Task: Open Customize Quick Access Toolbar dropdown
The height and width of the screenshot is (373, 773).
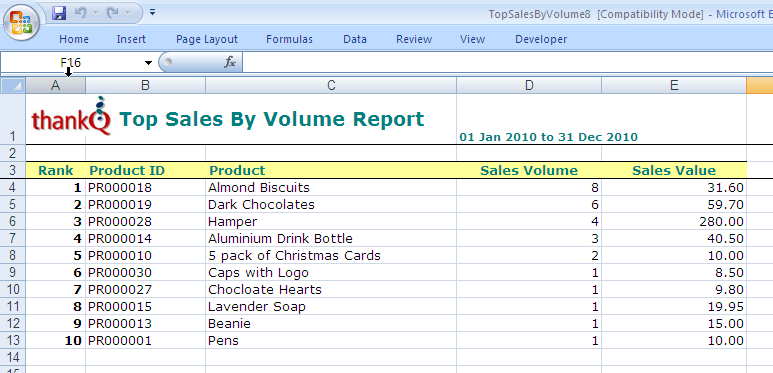Action: click(x=152, y=12)
